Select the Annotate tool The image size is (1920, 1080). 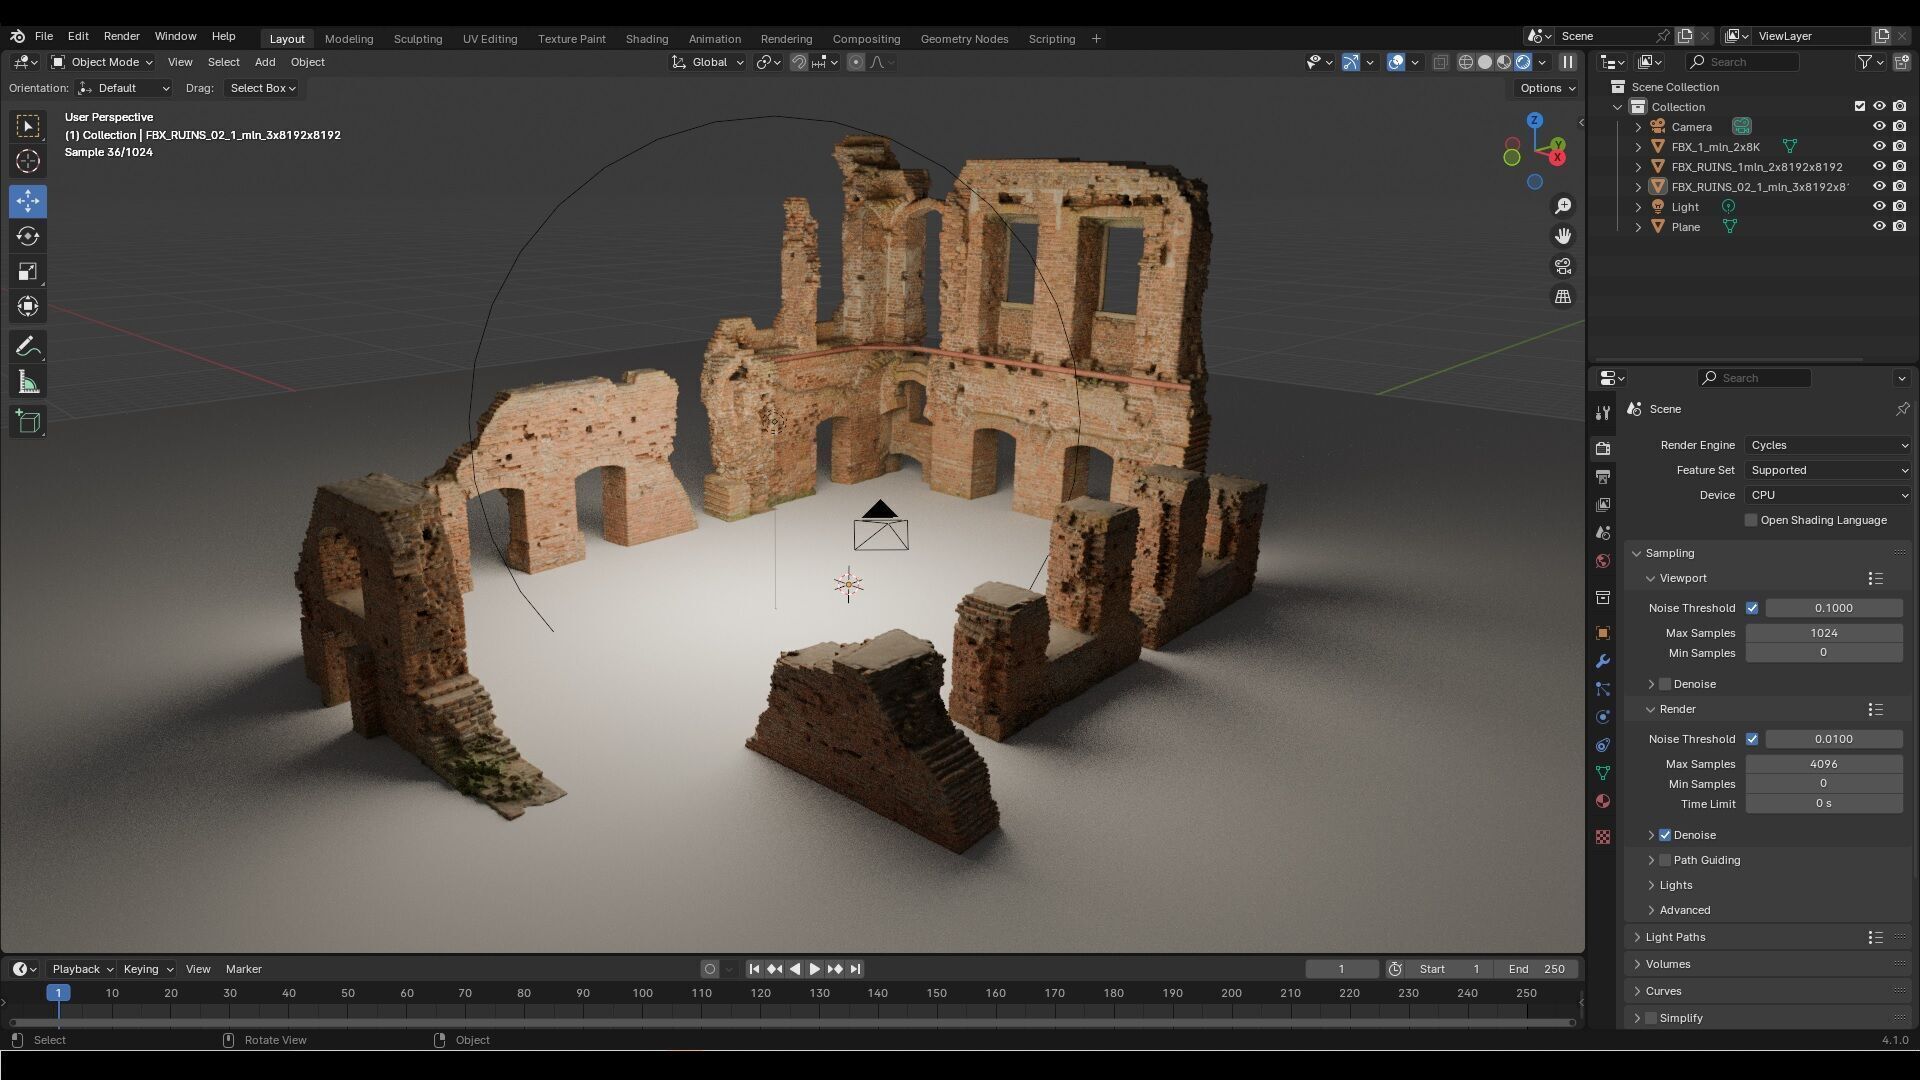28,347
